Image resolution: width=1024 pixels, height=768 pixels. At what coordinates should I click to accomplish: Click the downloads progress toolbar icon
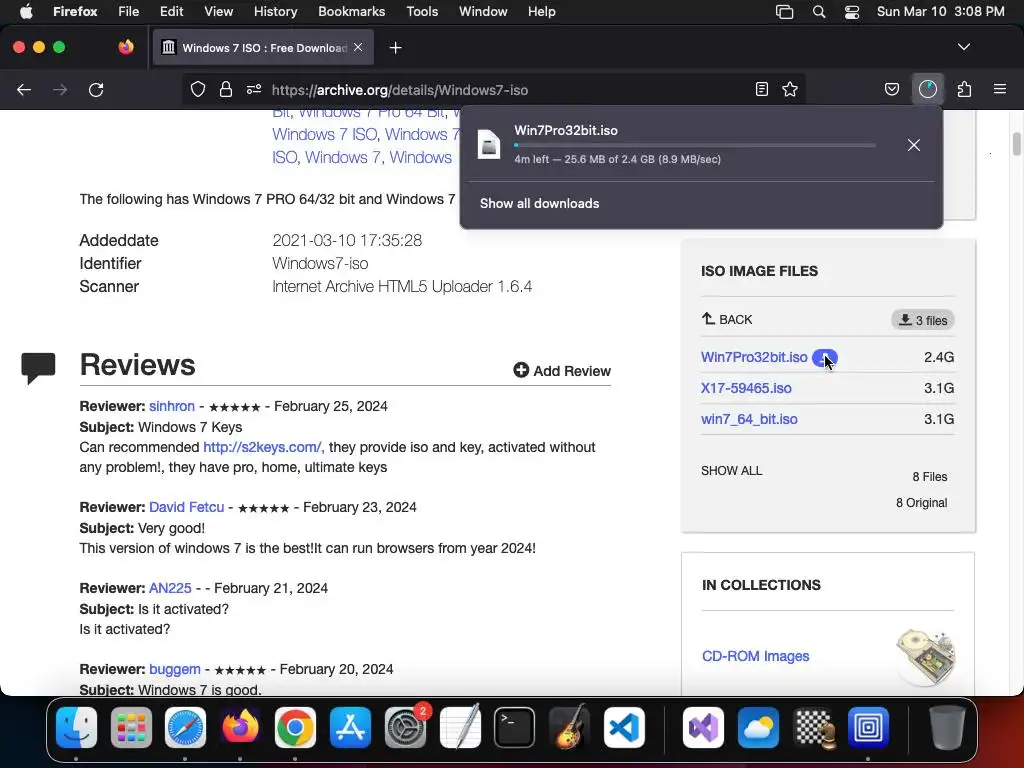point(928,89)
